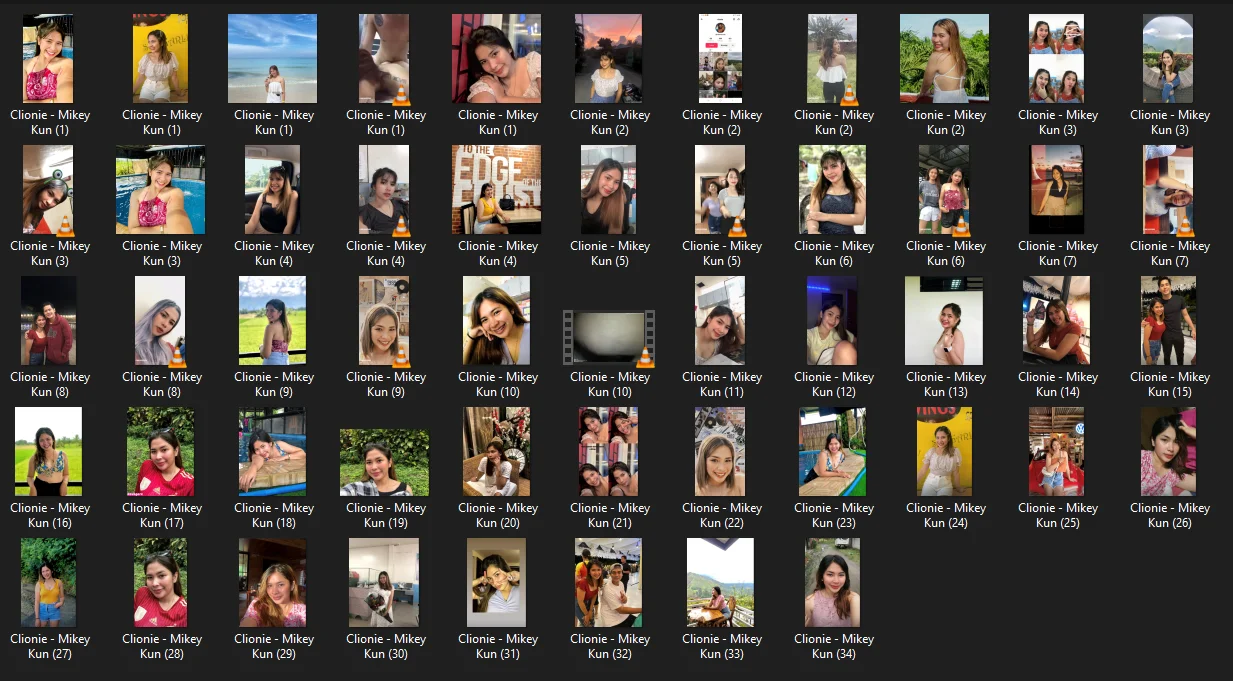Open the yellow-background photo named Kun (1)
This screenshot has height=681, width=1233.
pyautogui.click(x=160, y=59)
